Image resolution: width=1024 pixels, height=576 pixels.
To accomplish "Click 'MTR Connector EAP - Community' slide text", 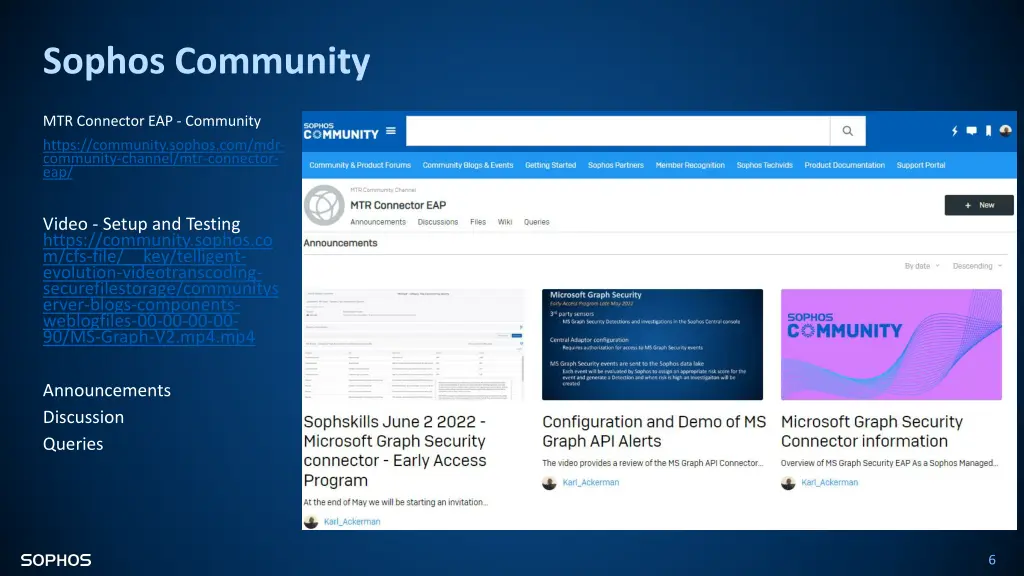I will point(152,121).
